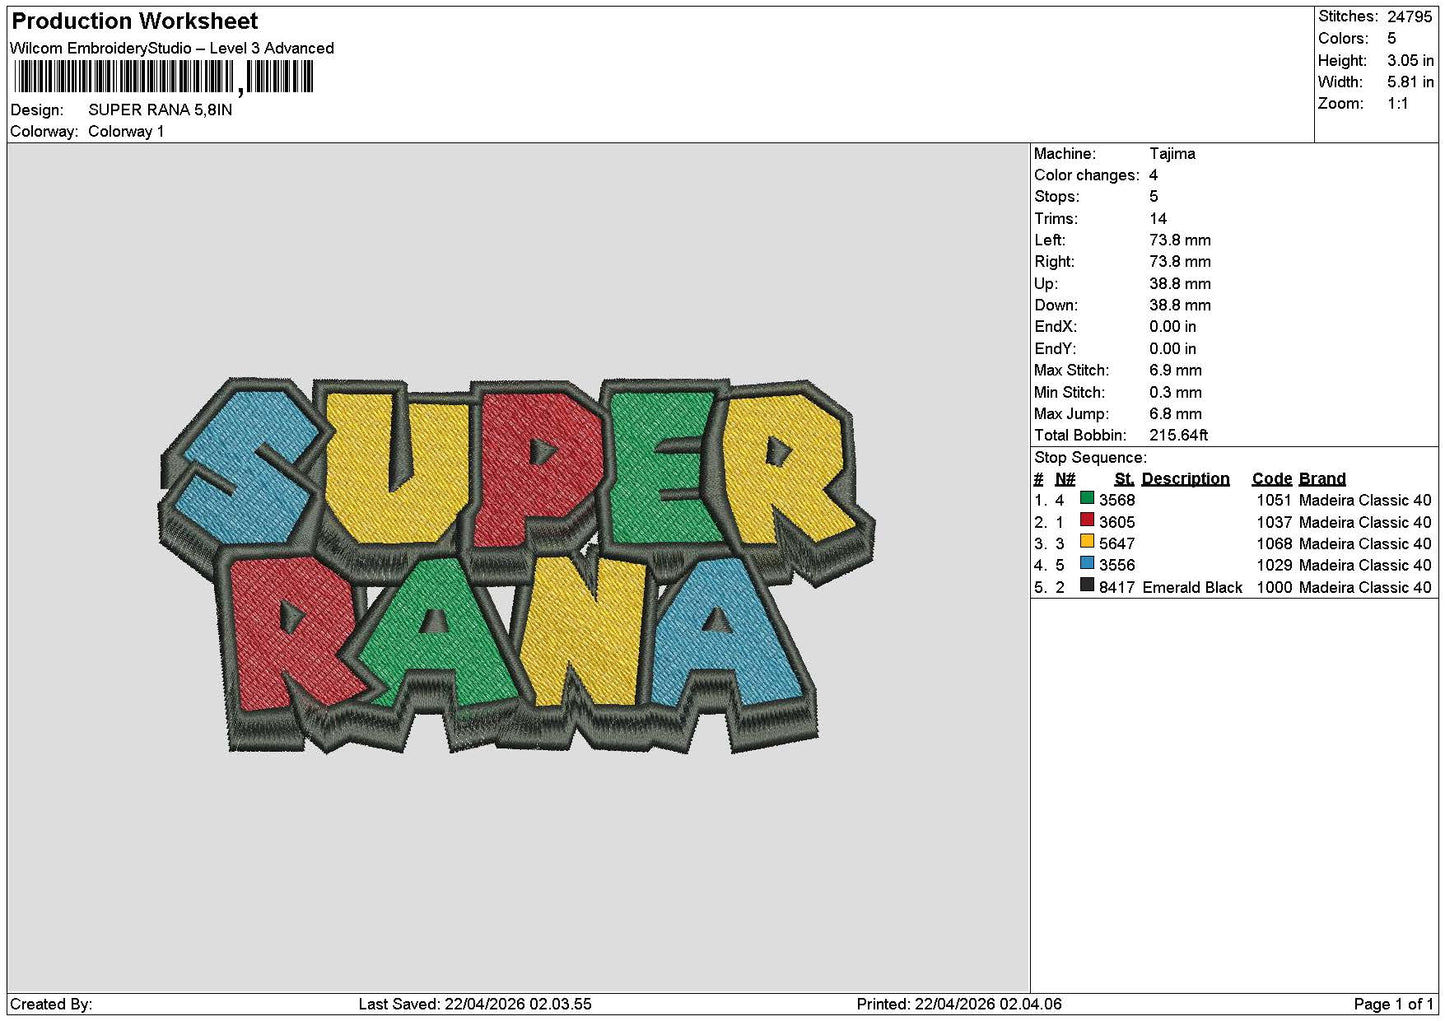Click 'Wilcom EmbroideryStudio – Level 3 Advanced' text
The image size is (1445, 1021).
pos(172,48)
